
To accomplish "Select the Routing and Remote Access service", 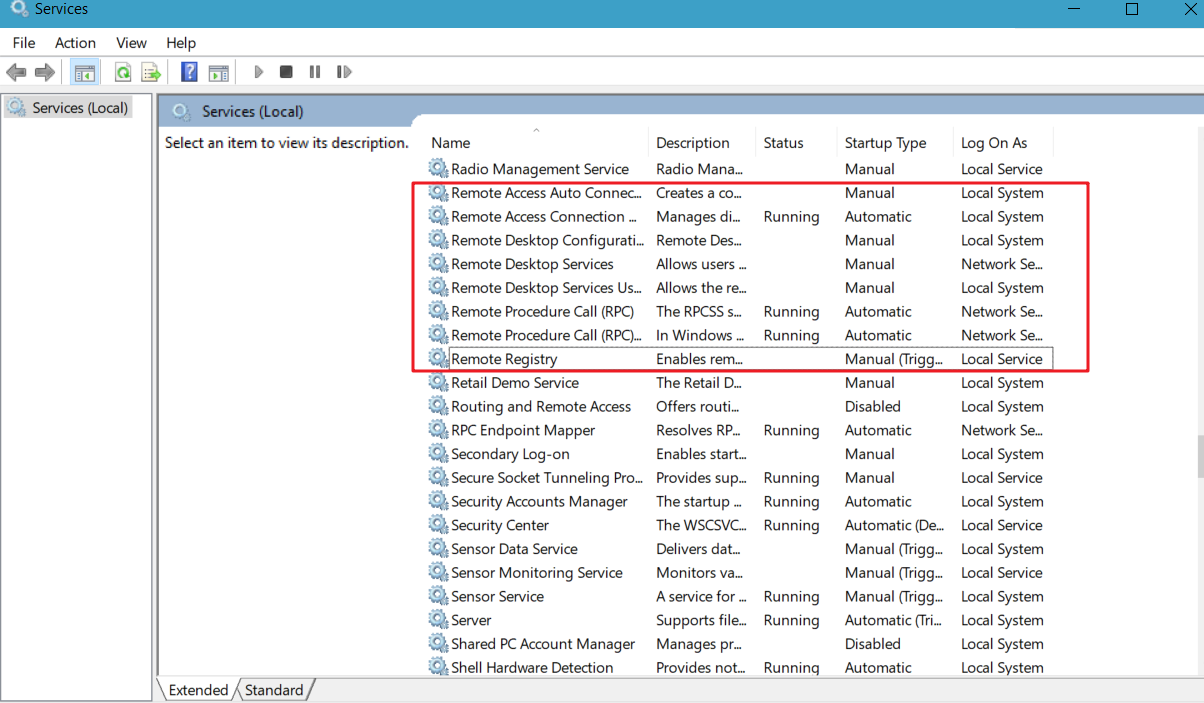I will click(x=541, y=406).
